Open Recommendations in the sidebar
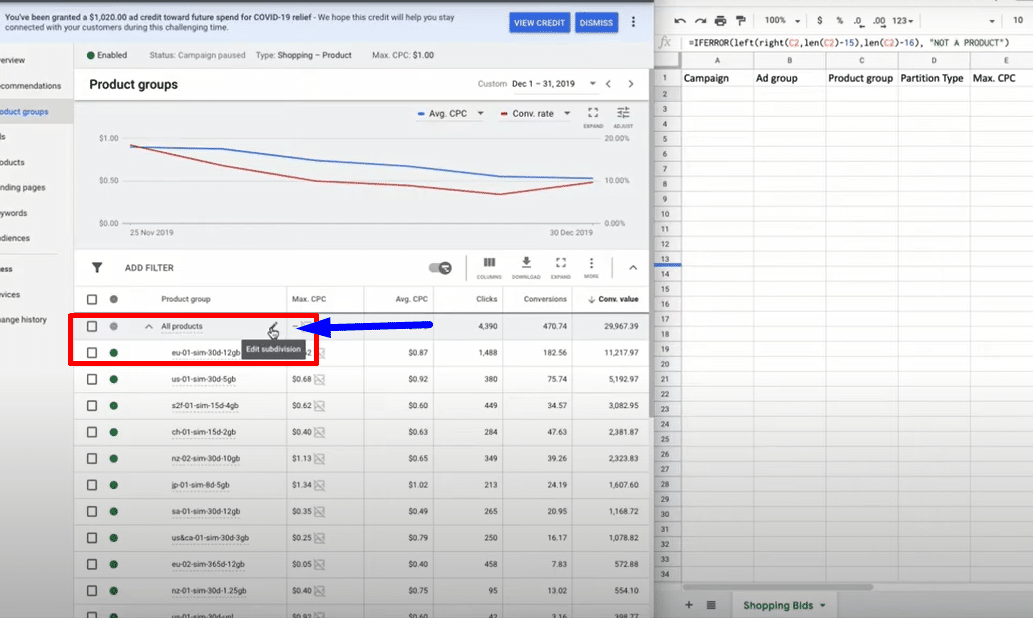The width and height of the screenshot is (1033, 618). pyautogui.click(x=31, y=86)
